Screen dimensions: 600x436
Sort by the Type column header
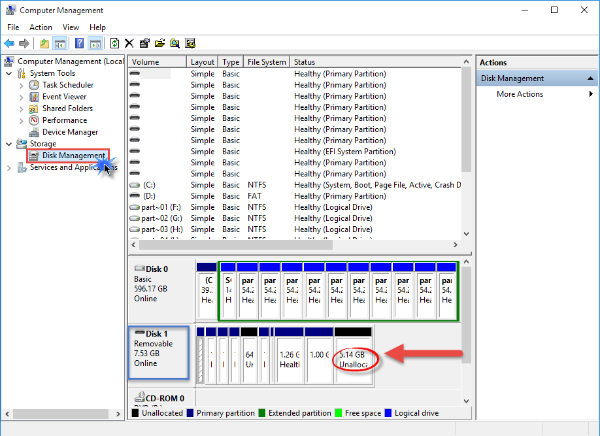point(231,62)
